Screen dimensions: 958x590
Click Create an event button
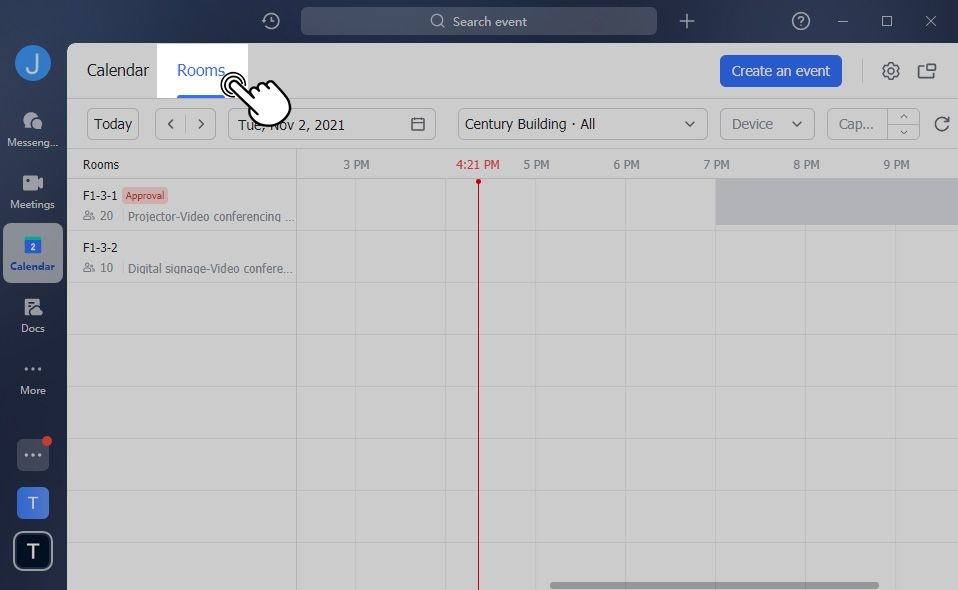pyautogui.click(x=780, y=71)
